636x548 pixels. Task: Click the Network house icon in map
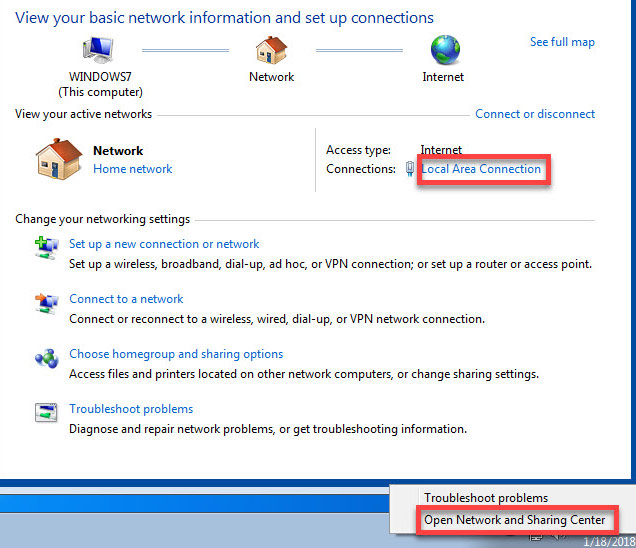pyautogui.click(x=271, y=50)
